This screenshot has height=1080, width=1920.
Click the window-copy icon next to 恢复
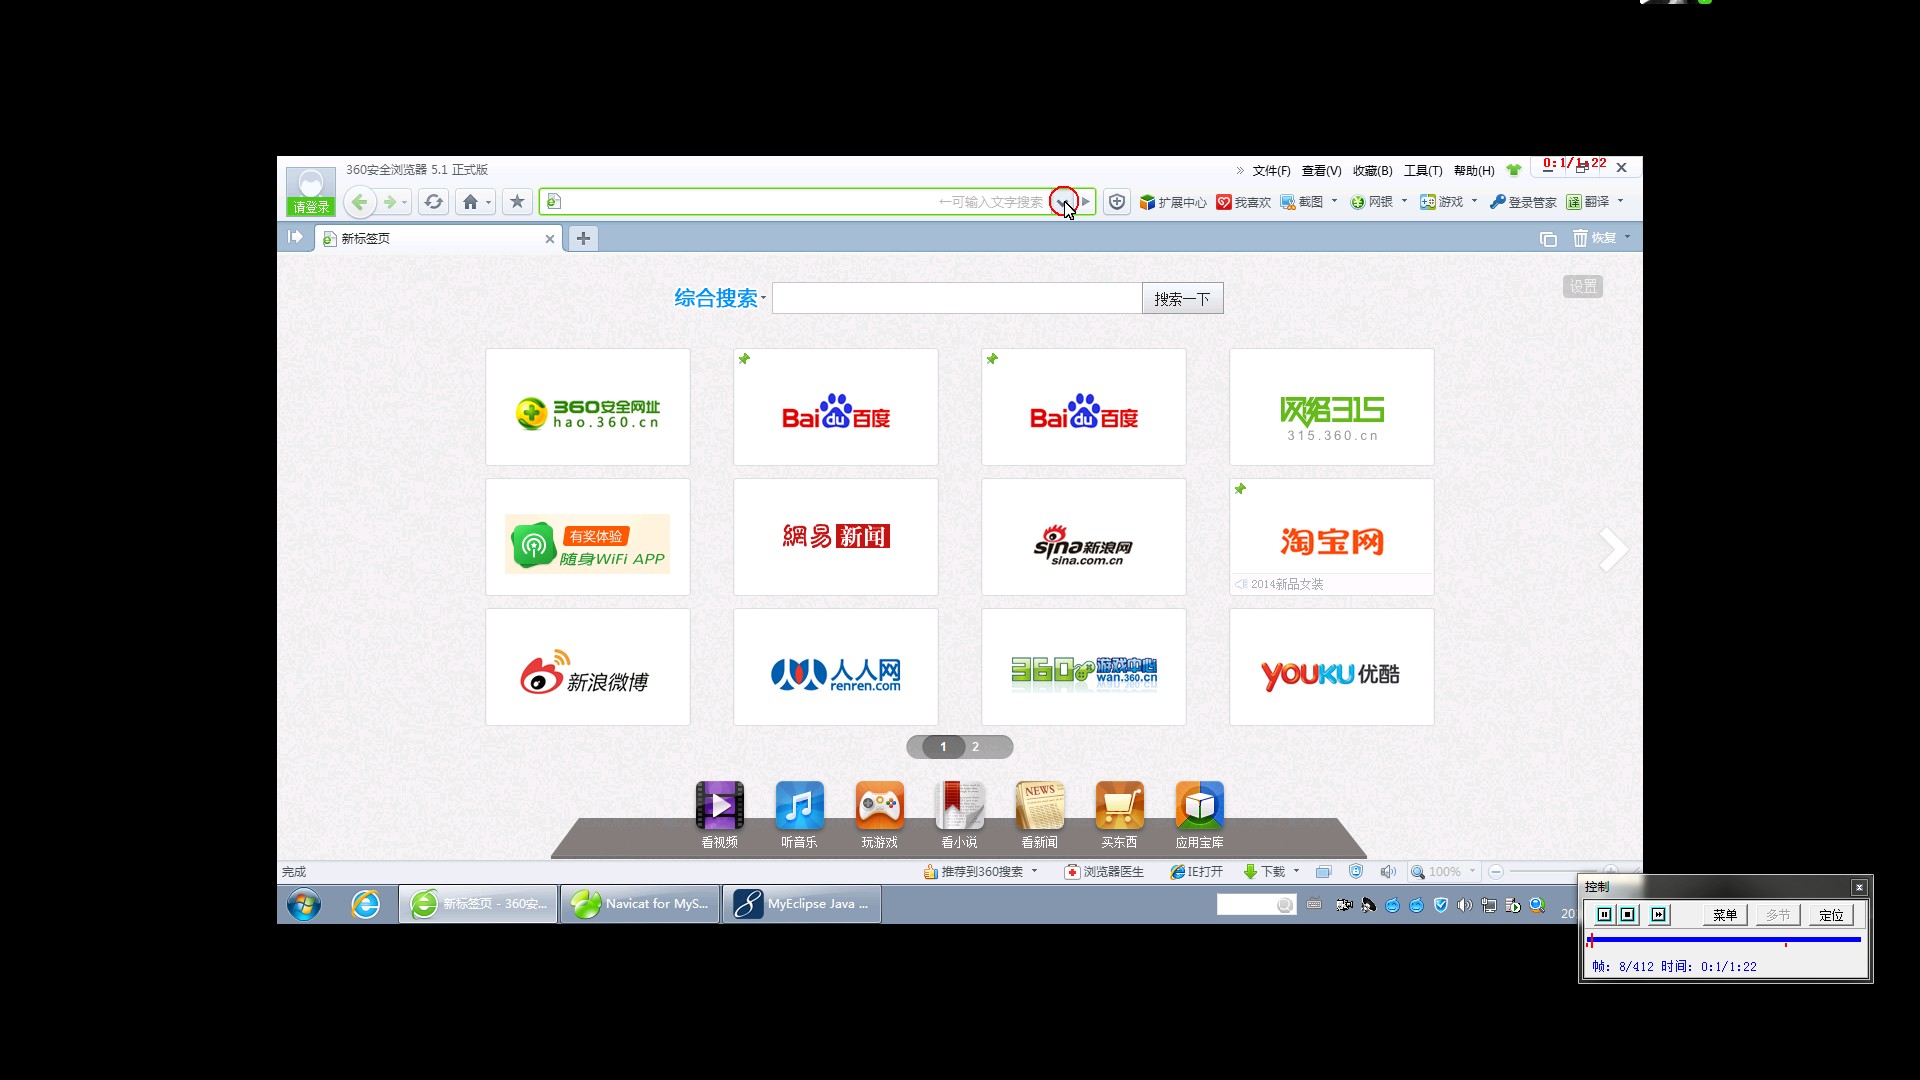1548,238
